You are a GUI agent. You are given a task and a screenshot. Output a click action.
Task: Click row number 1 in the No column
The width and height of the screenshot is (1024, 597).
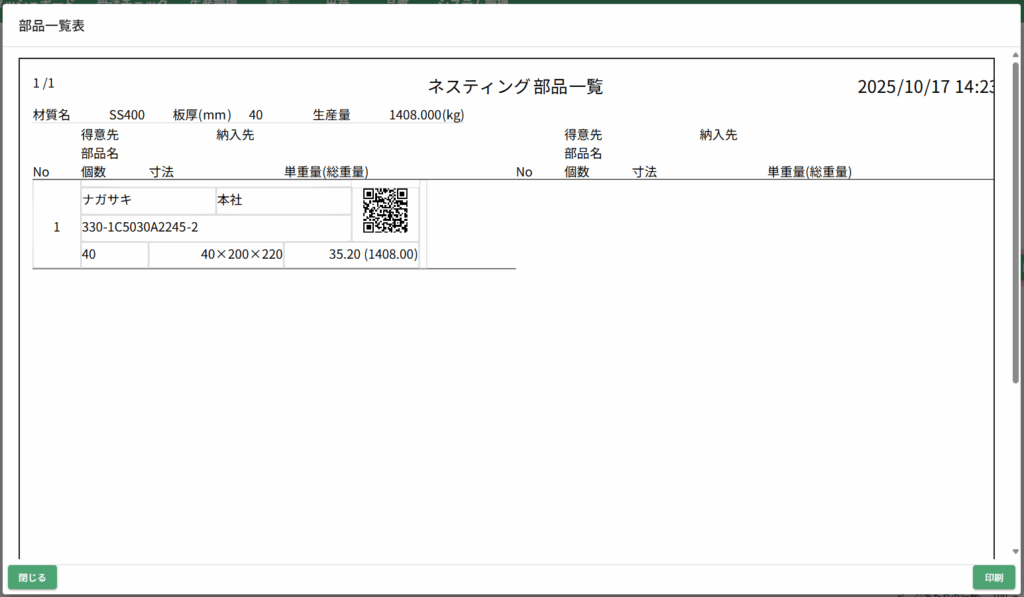tap(56, 227)
